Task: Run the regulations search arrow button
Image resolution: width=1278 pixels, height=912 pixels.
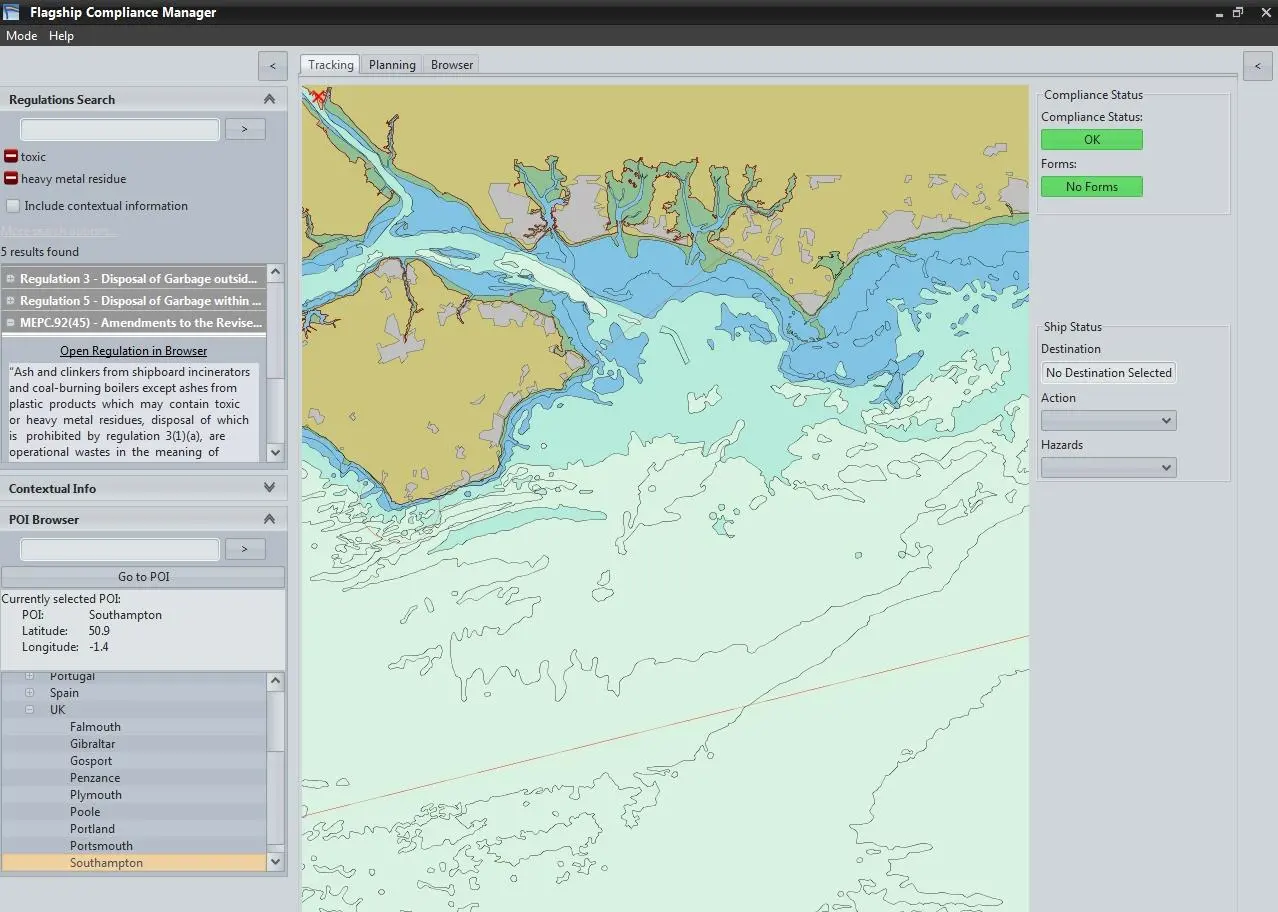Action: point(245,129)
